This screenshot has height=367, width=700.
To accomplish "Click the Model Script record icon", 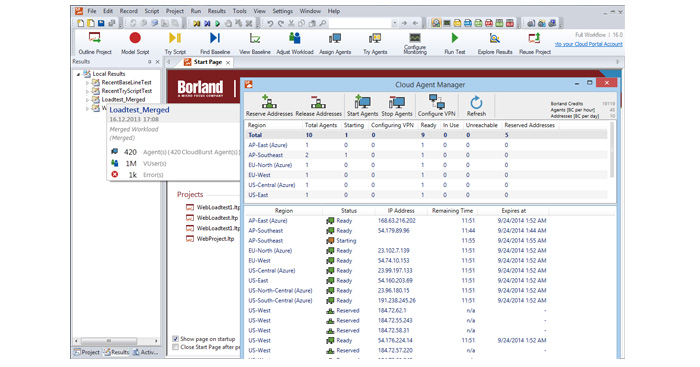I will (135, 38).
